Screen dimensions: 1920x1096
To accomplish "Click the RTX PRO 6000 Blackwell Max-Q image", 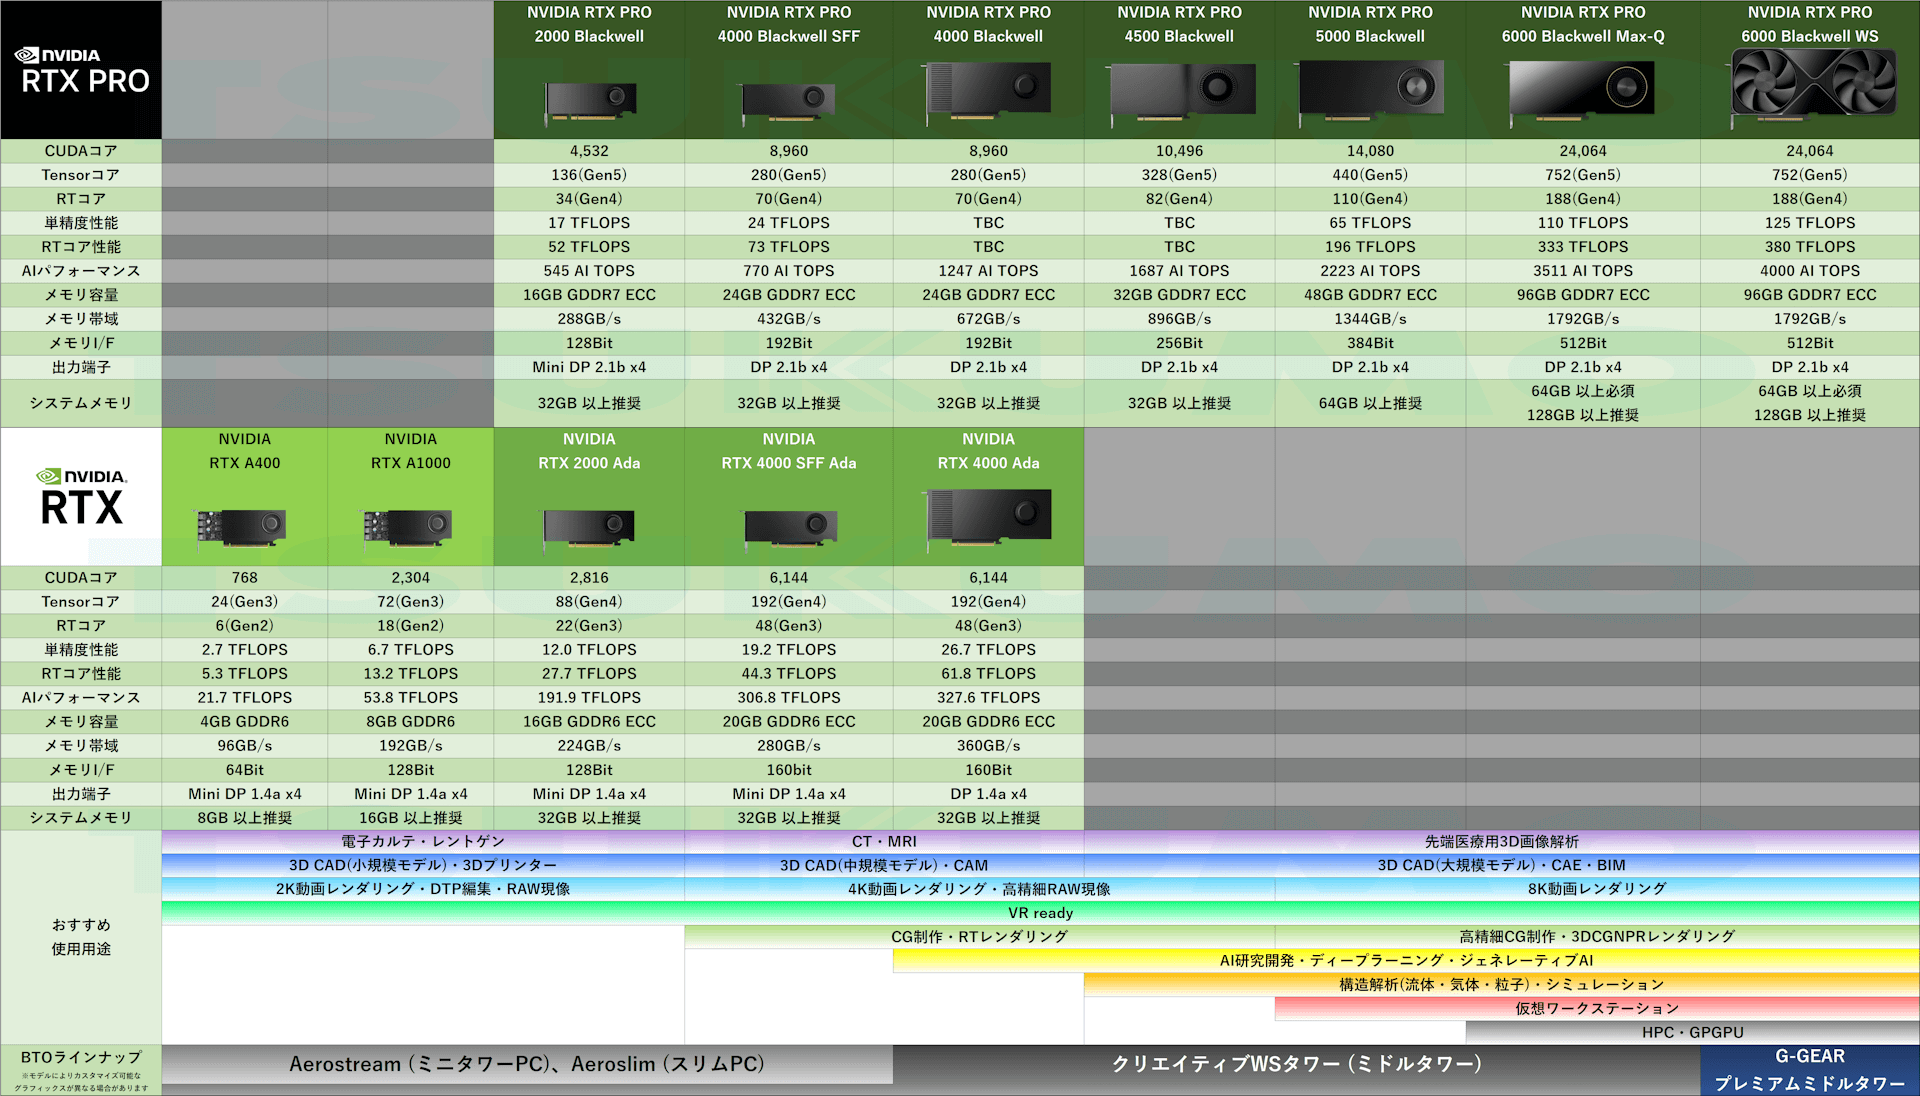I will [1582, 90].
